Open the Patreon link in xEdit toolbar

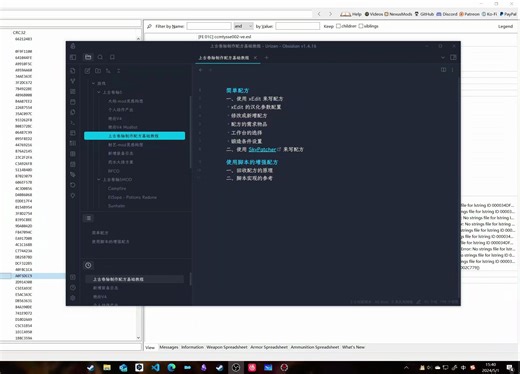469,14
